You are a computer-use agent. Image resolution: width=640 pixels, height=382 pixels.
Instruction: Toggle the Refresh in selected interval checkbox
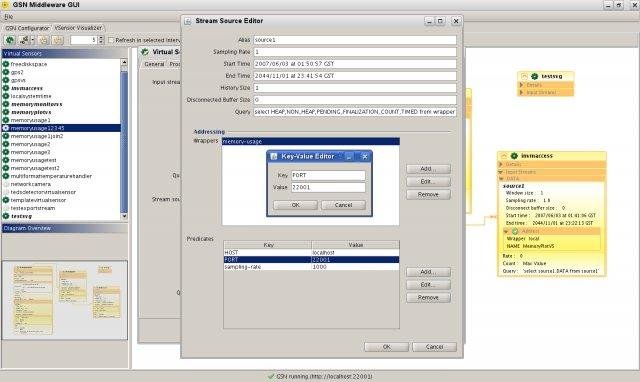(111, 40)
